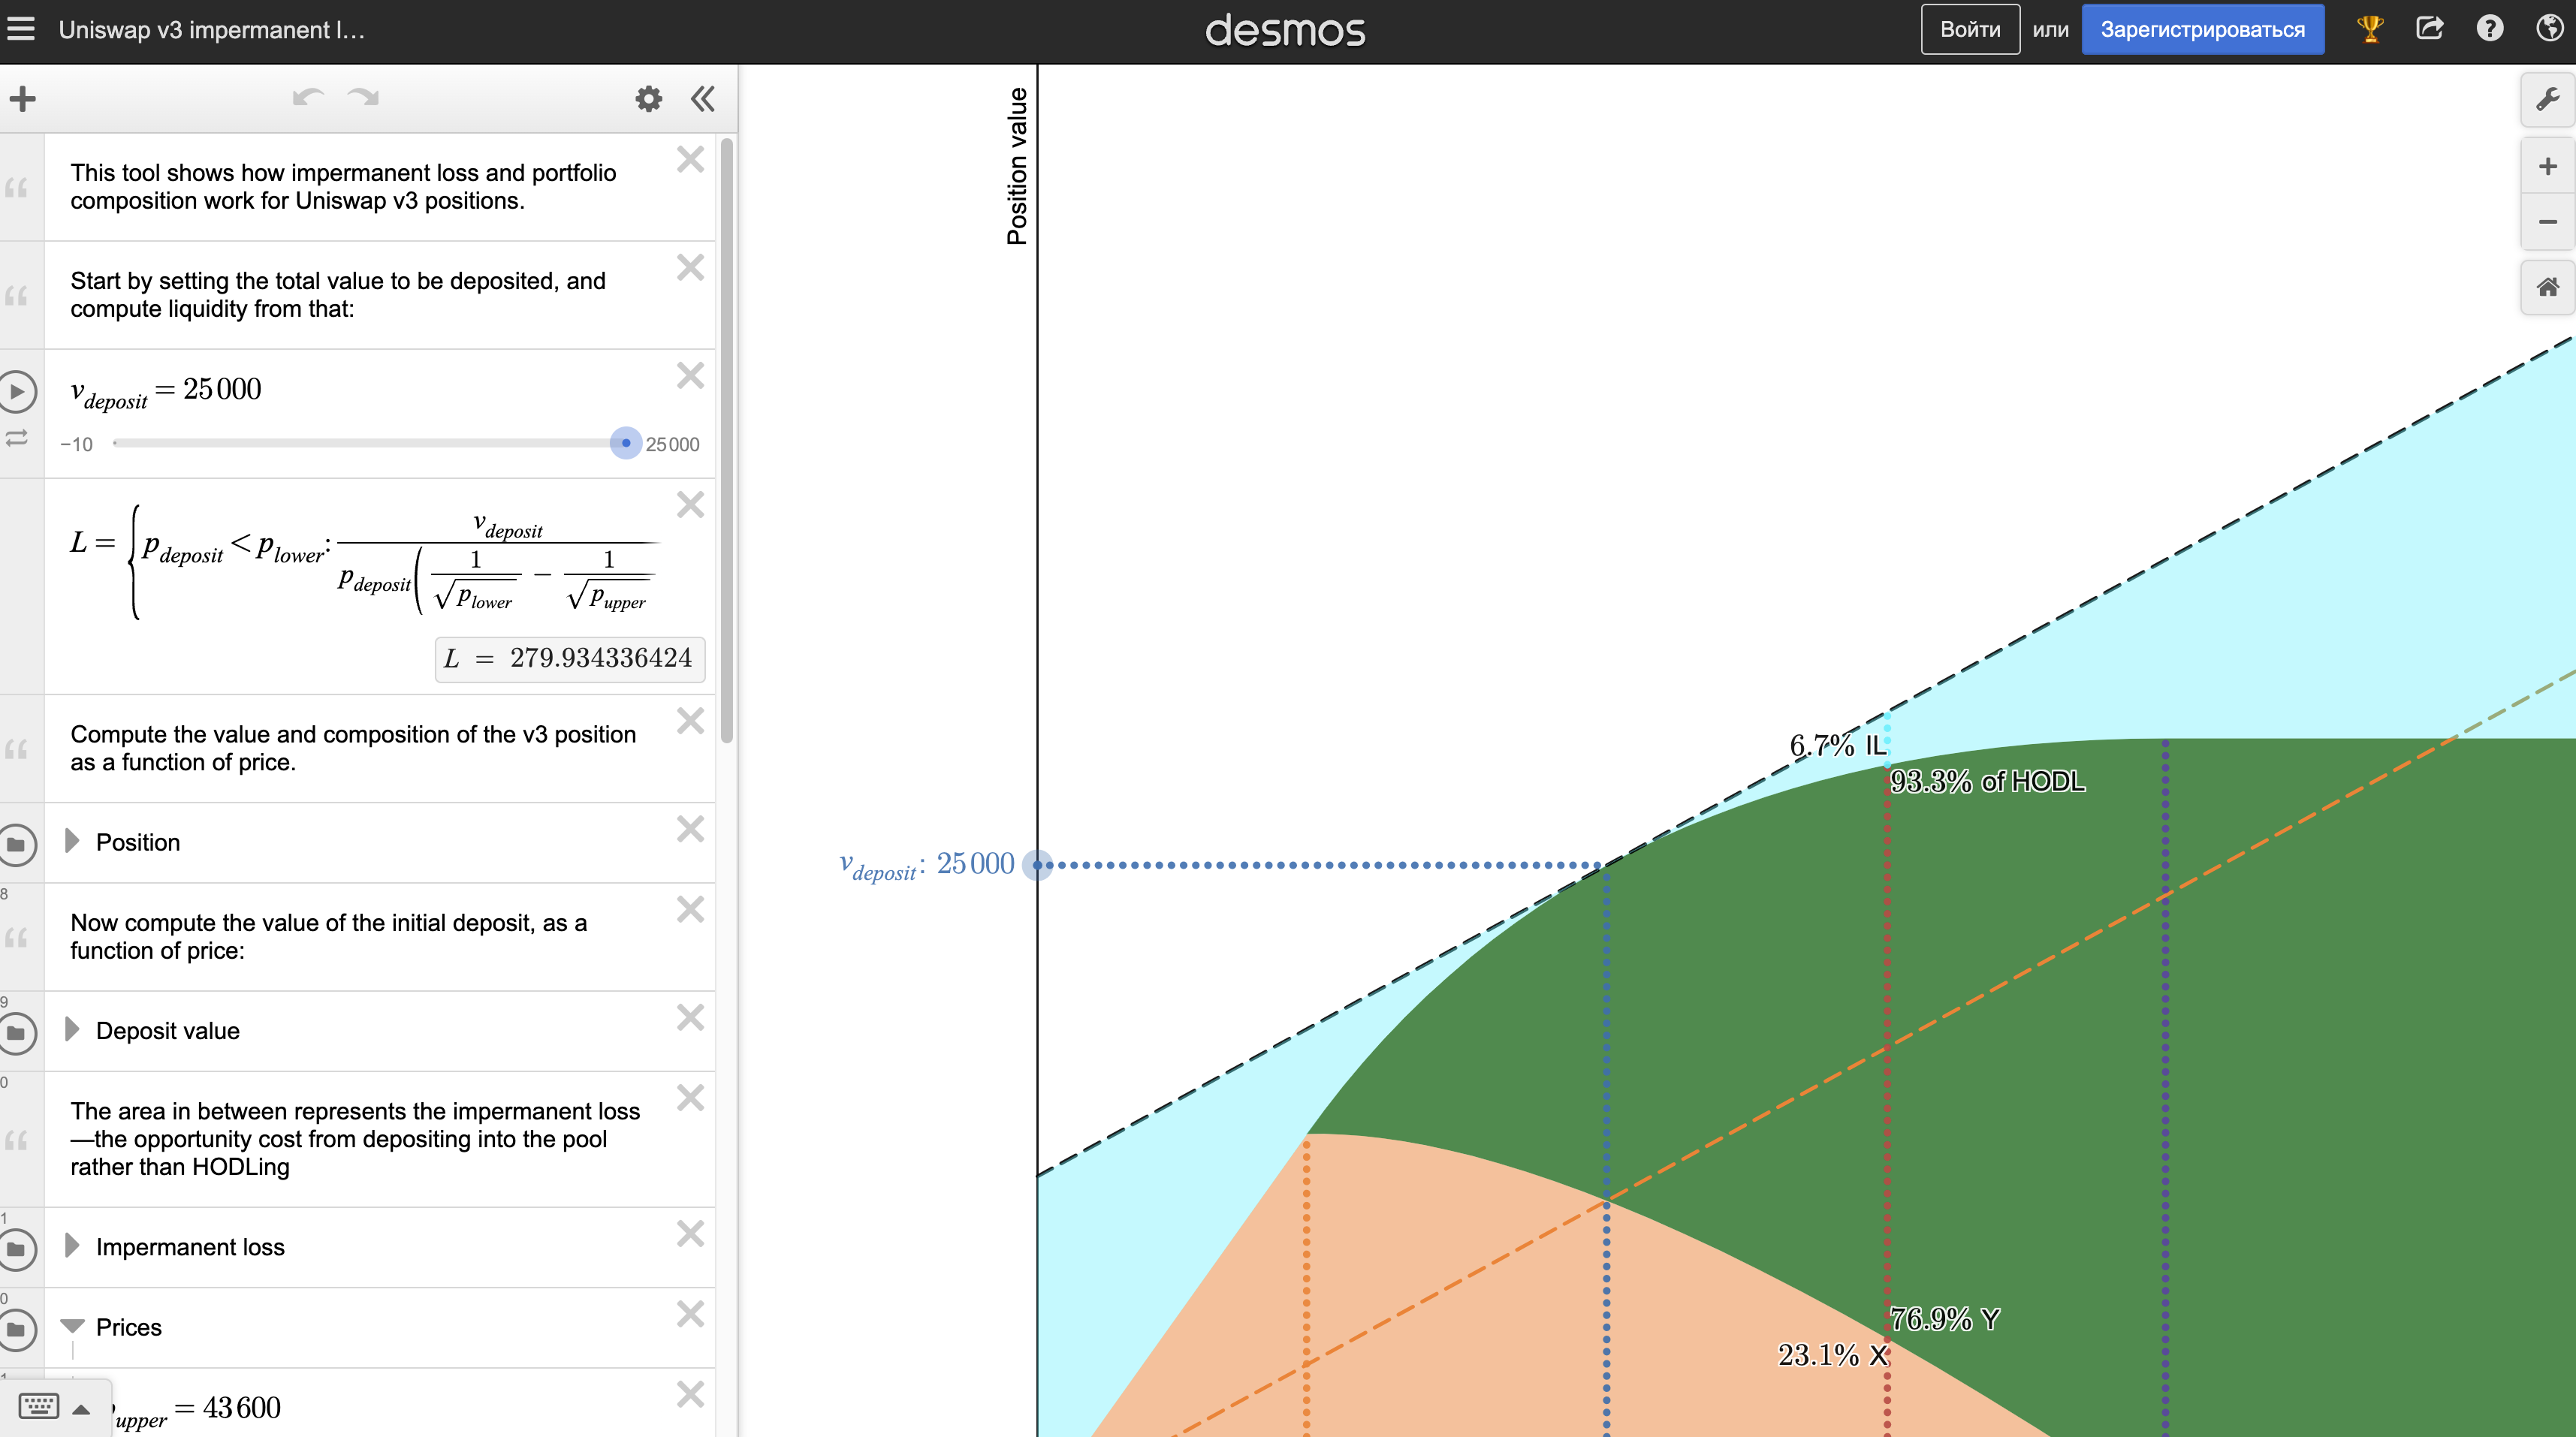Toggle the Position folder visibility icon
2576x1437 pixels.
[x=17, y=844]
